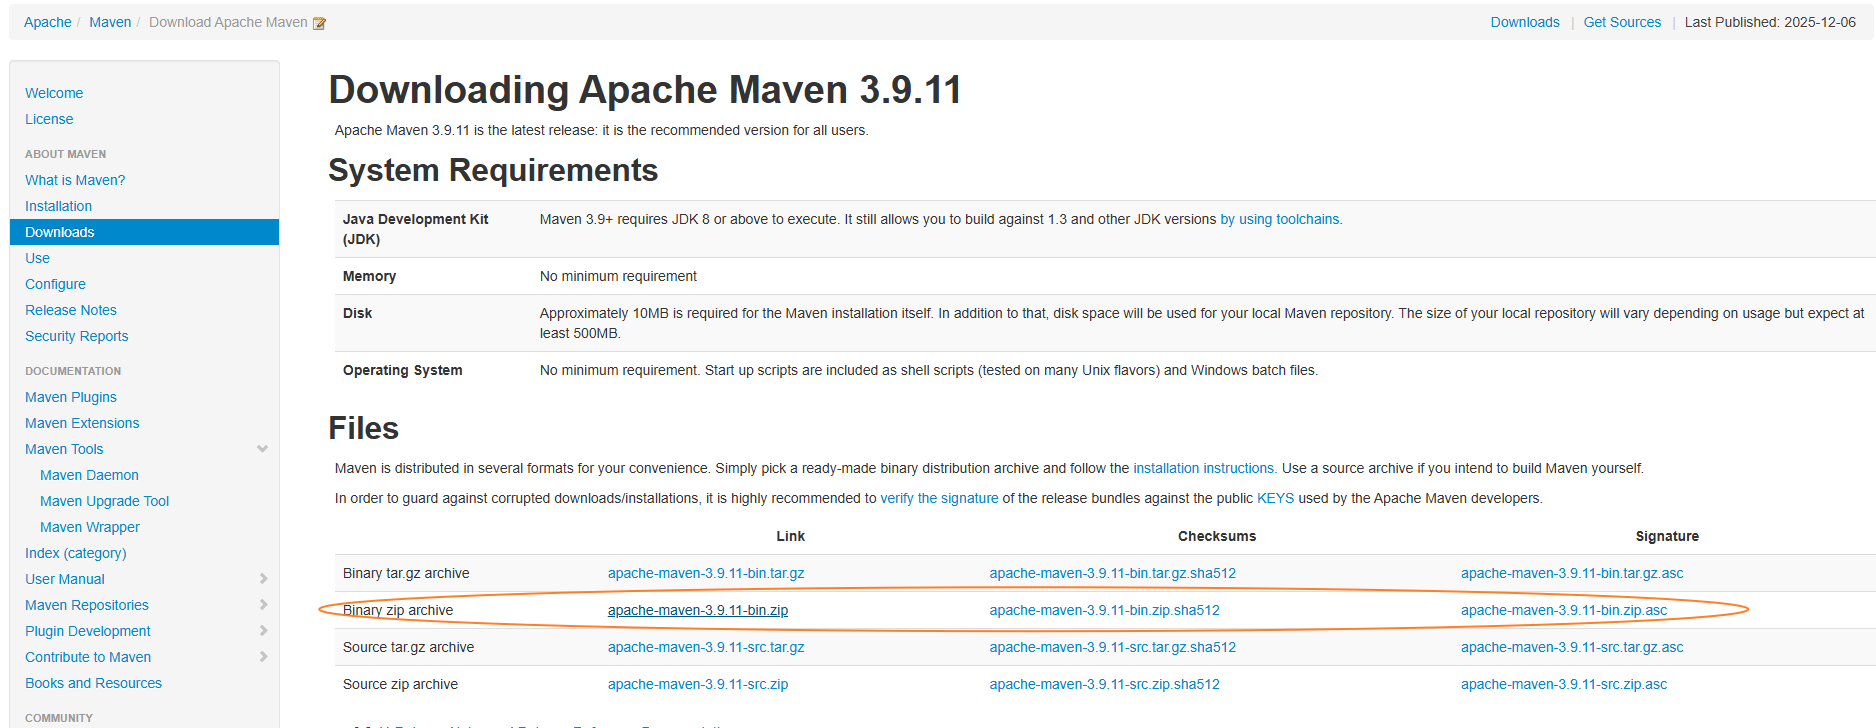Open the installation instructions link
Screen dimensions: 1876x728
point(1204,468)
